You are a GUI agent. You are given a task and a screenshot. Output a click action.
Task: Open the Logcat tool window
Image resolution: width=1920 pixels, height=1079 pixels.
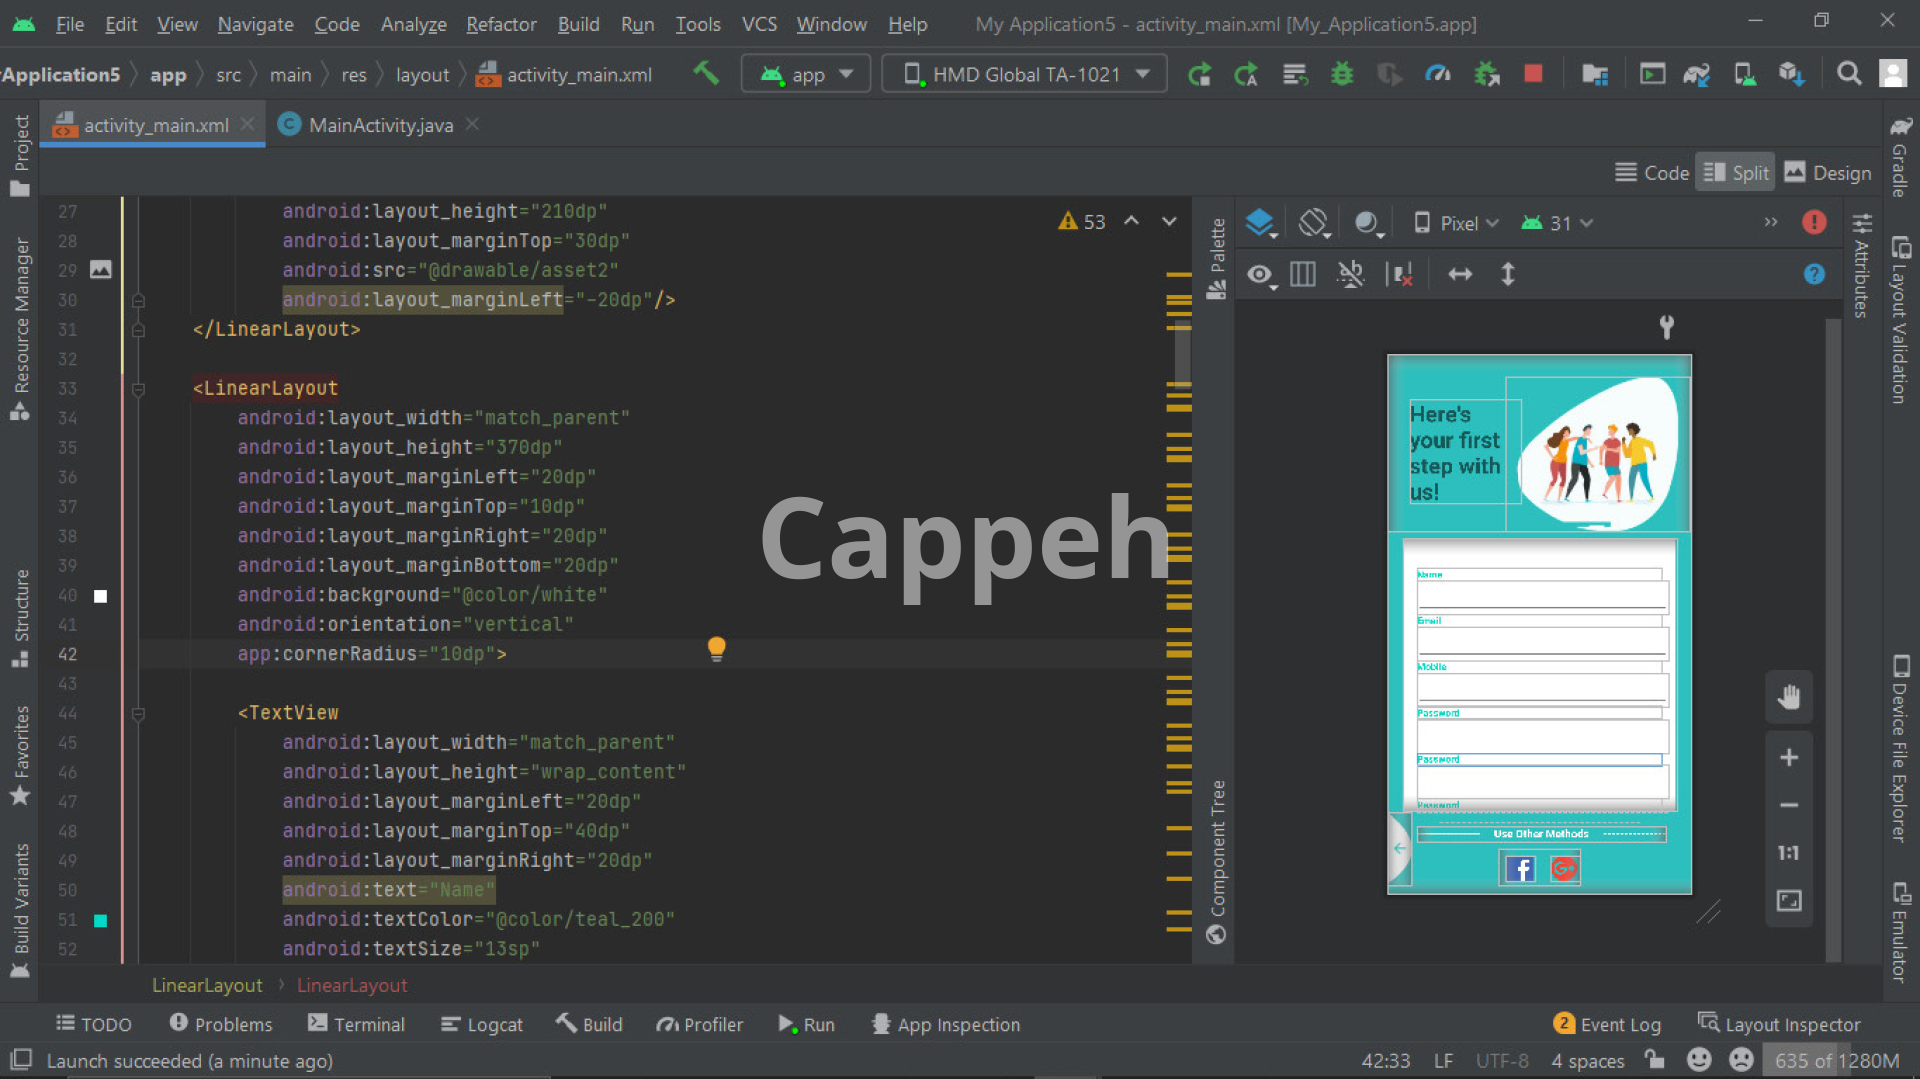coord(482,1024)
